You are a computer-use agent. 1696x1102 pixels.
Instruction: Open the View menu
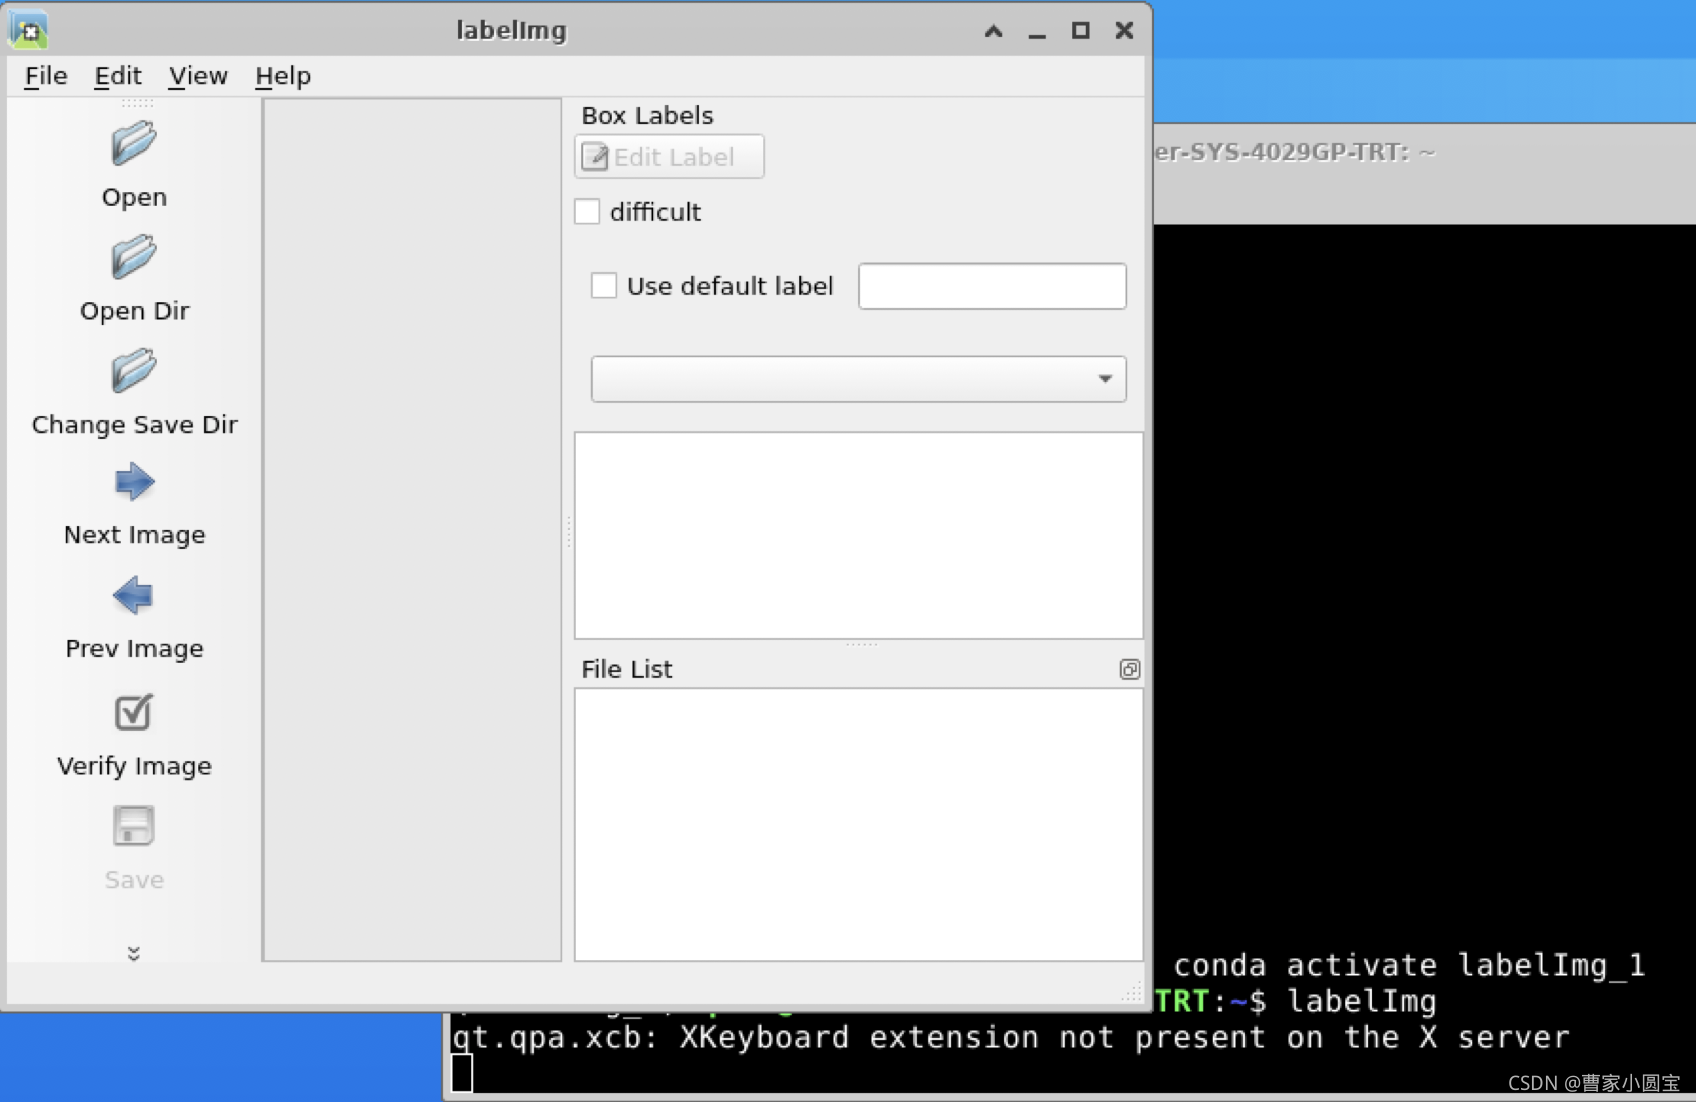198,76
